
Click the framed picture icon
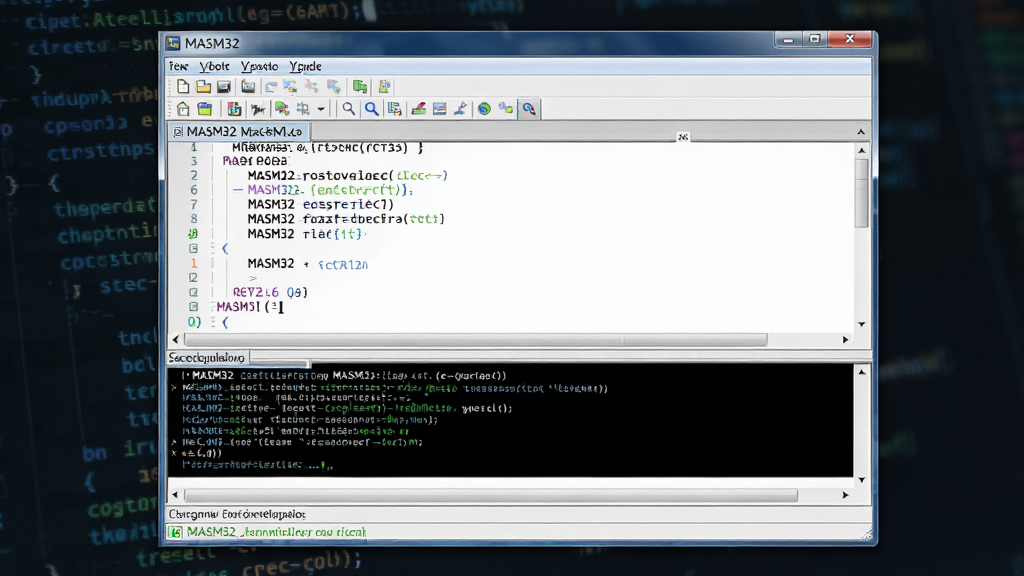click(x=440, y=109)
